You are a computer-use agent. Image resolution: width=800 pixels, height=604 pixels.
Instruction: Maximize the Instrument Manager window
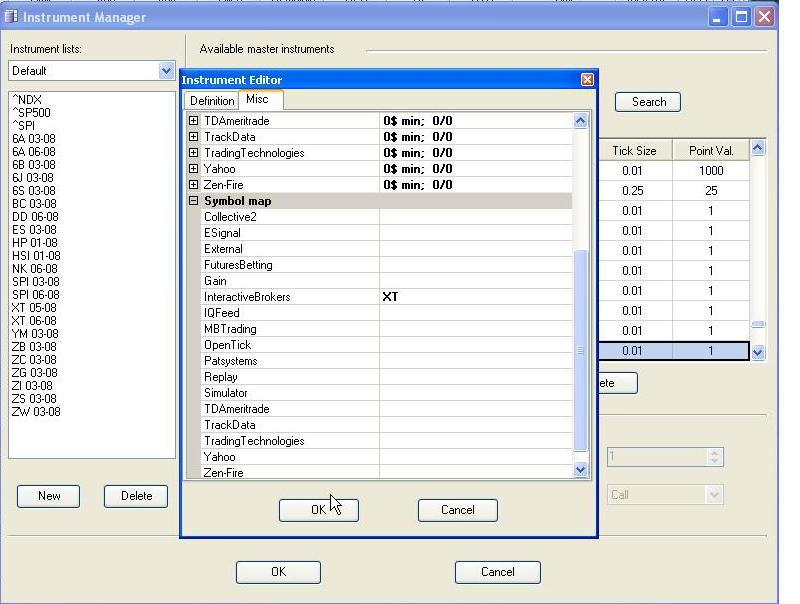point(741,17)
